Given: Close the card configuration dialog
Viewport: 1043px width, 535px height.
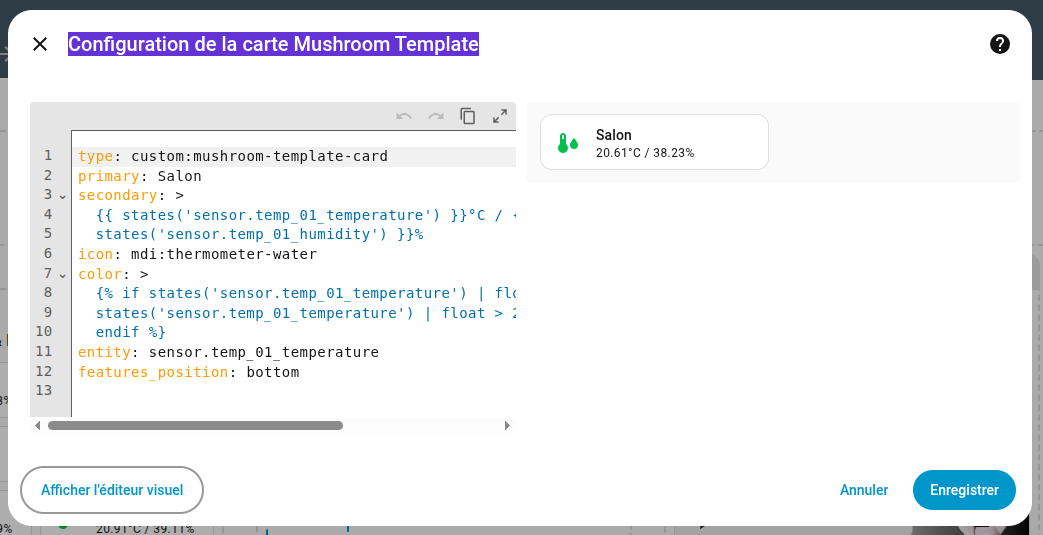Looking at the screenshot, I should coord(40,44).
